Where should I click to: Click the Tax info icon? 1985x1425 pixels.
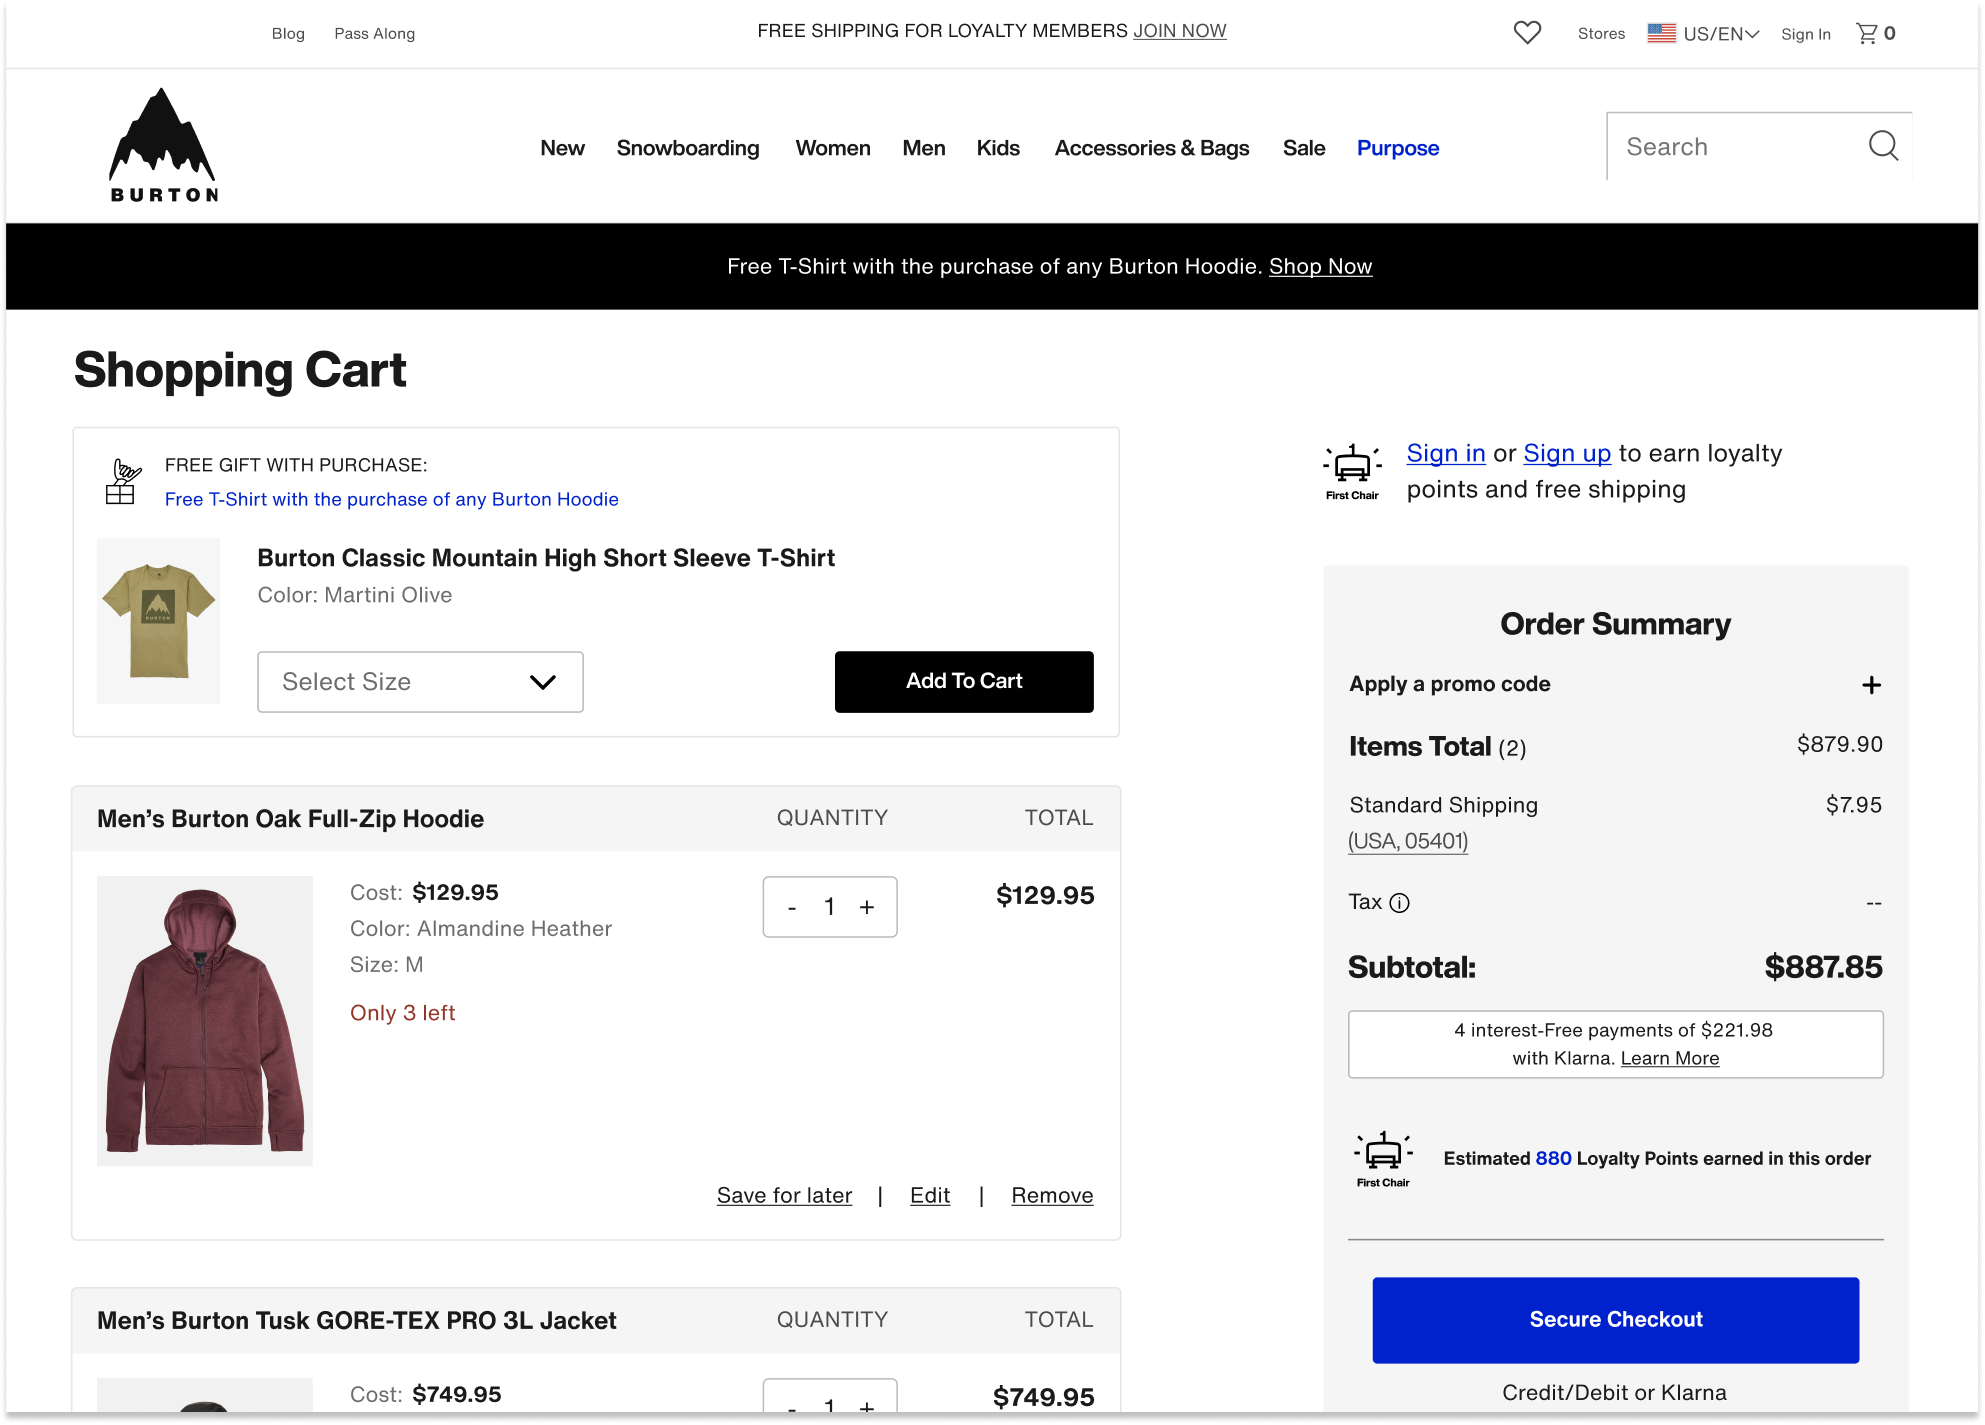[x=1400, y=903]
